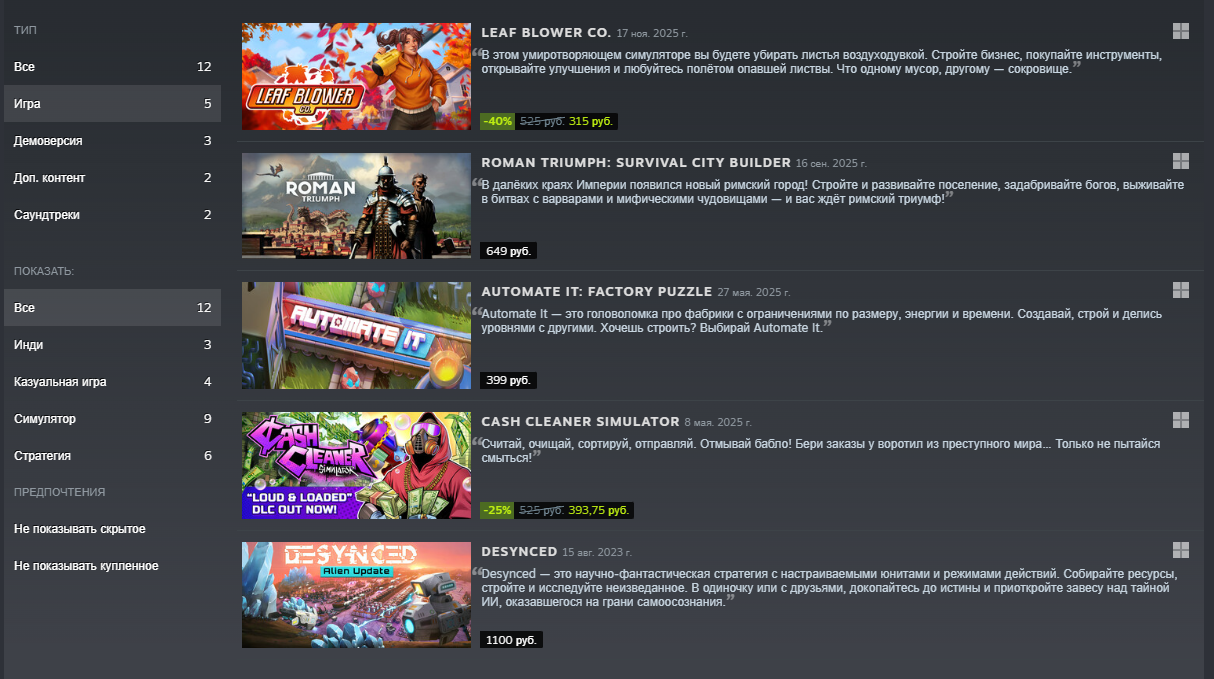Toggle 'Не показывать скрытое' preference

click(80, 528)
